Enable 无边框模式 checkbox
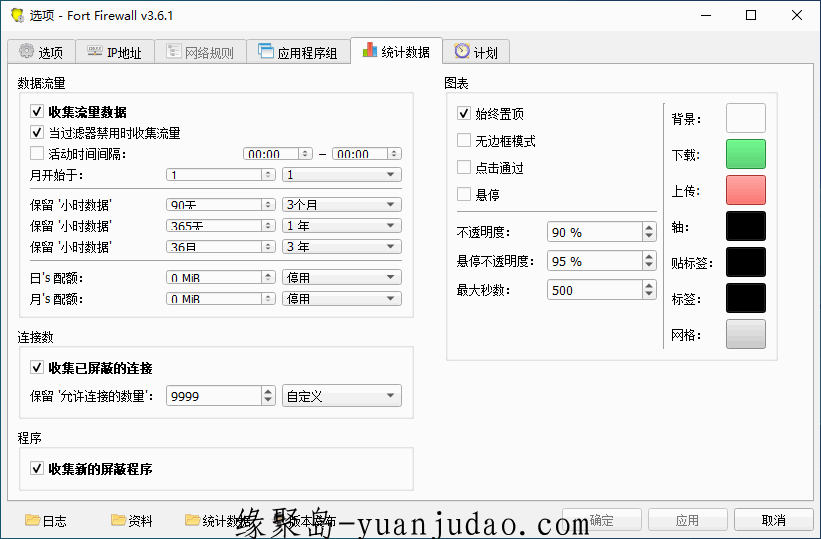Image resolution: width=821 pixels, height=539 pixels. (464, 140)
